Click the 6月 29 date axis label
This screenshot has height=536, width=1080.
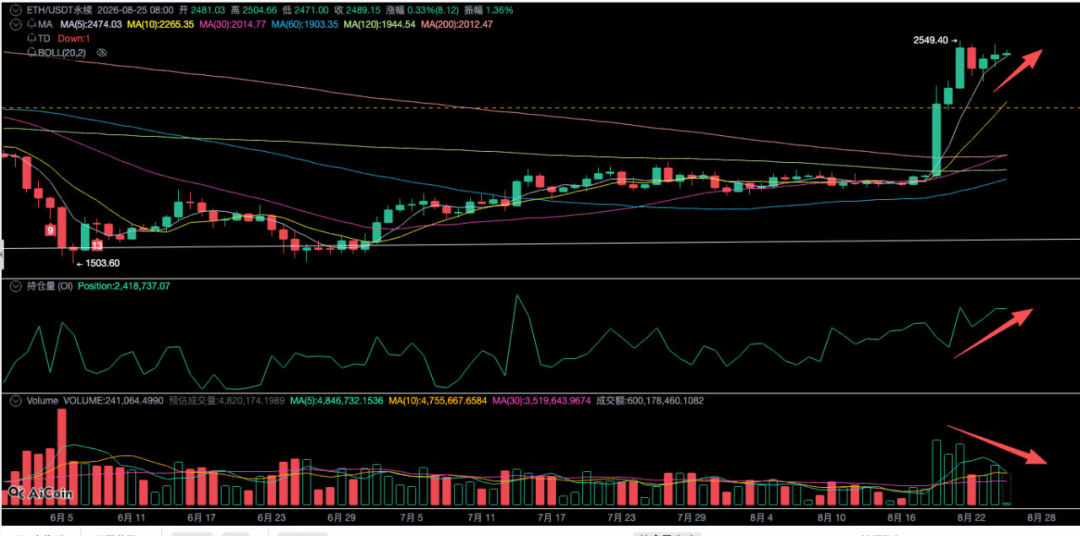342,516
